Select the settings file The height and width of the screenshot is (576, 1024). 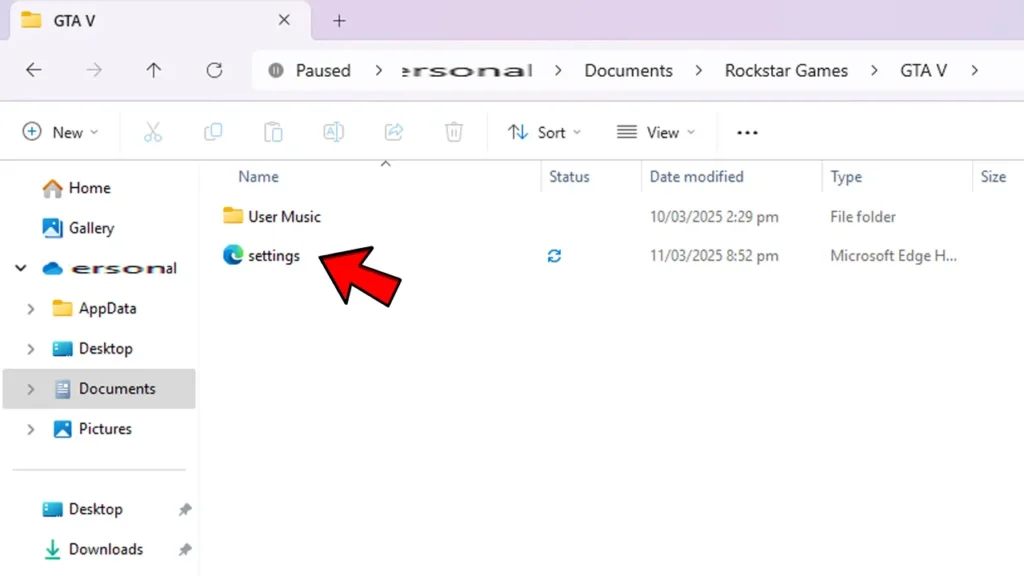click(x=273, y=256)
